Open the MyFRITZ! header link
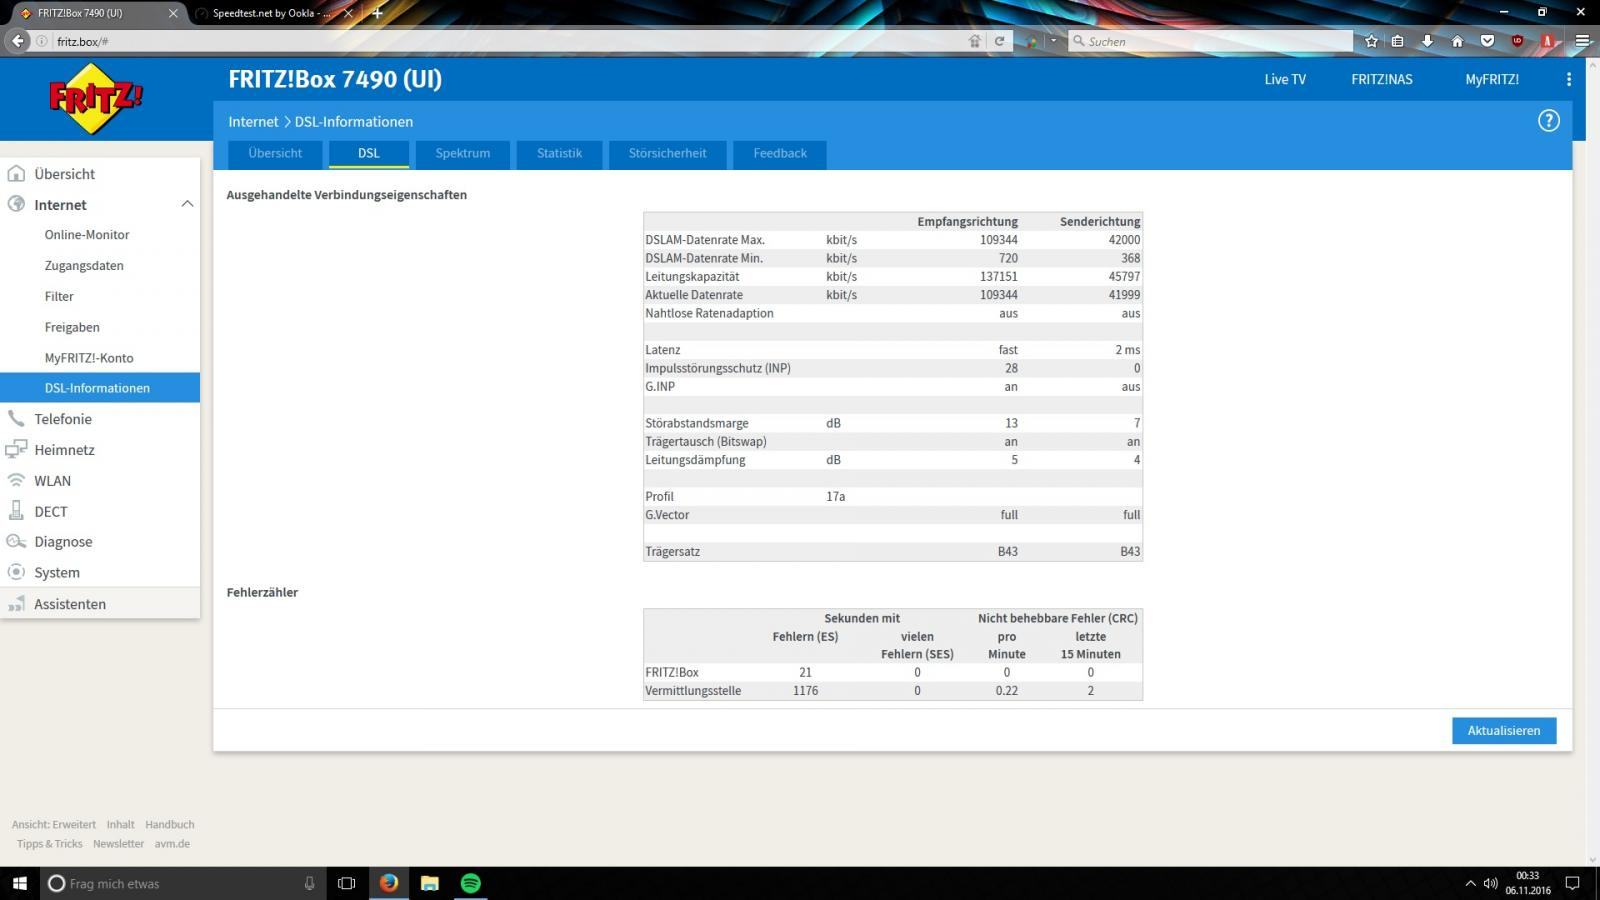The height and width of the screenshot is (900, 1600). [1492, 79]
